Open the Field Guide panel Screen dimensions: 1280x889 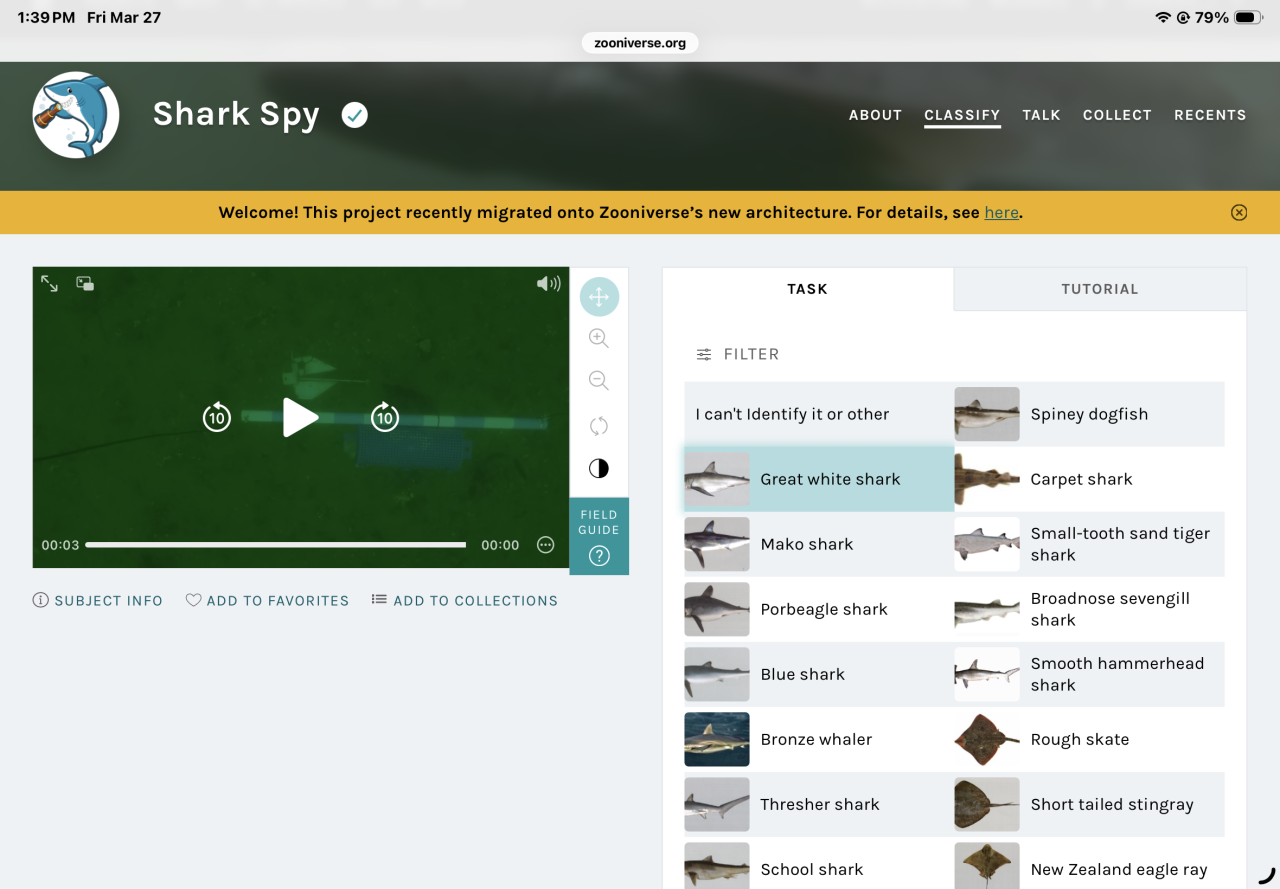tap(599, 536)
